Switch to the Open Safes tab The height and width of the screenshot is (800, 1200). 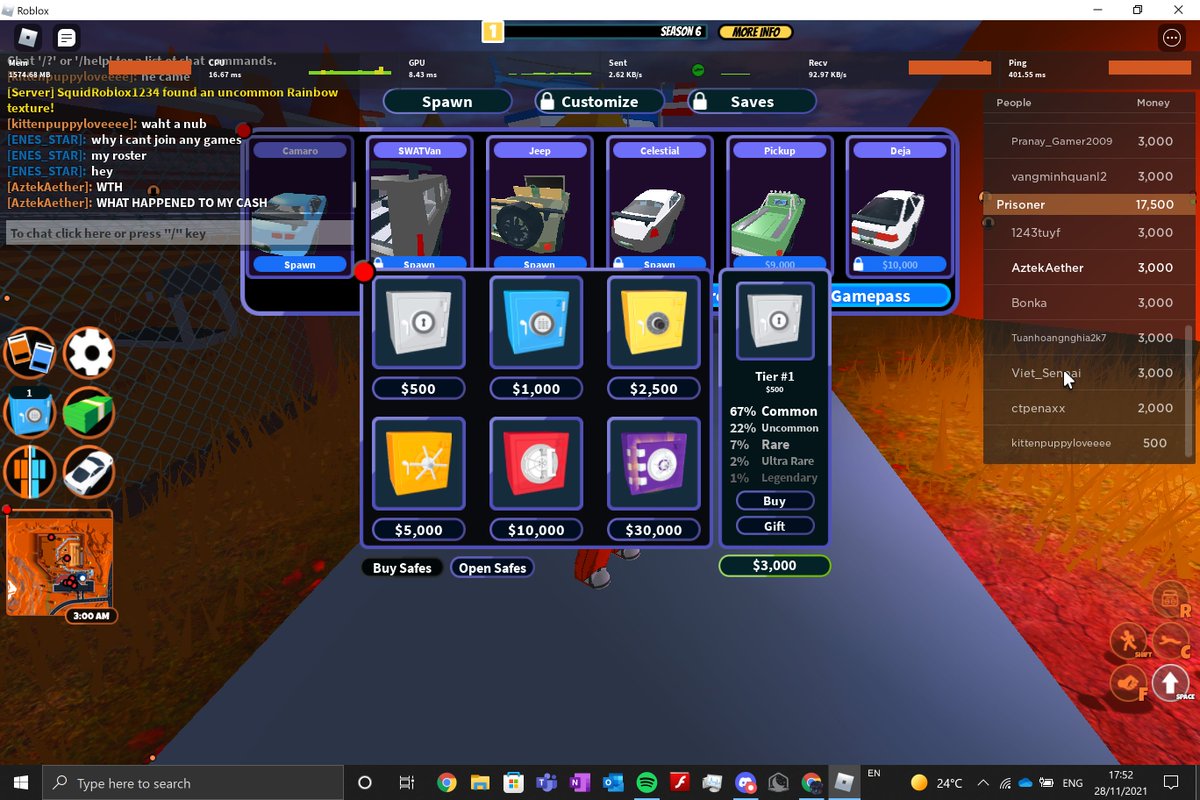click(492, 568)
